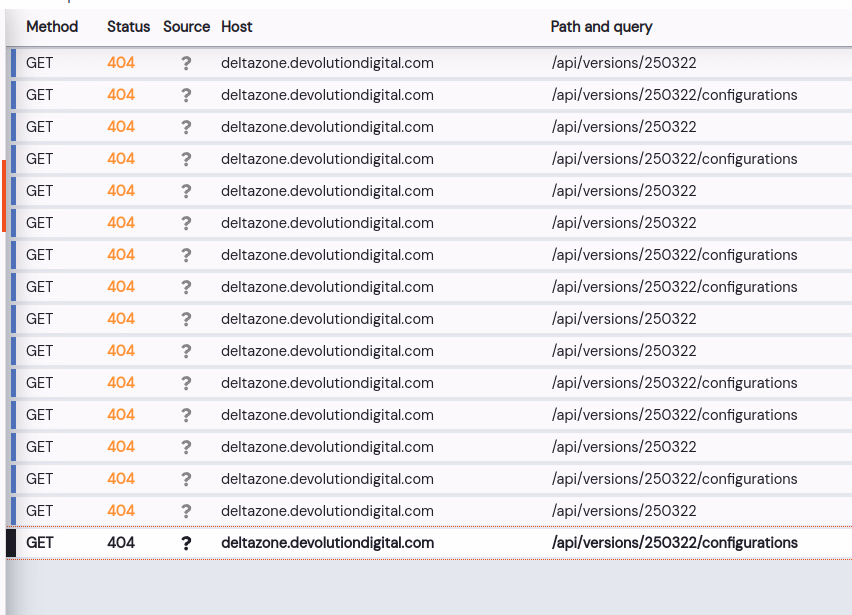The width and height of the screenshot is (852, 615).
Task: Click the empty area below the request list
Action: click(430, 588)
